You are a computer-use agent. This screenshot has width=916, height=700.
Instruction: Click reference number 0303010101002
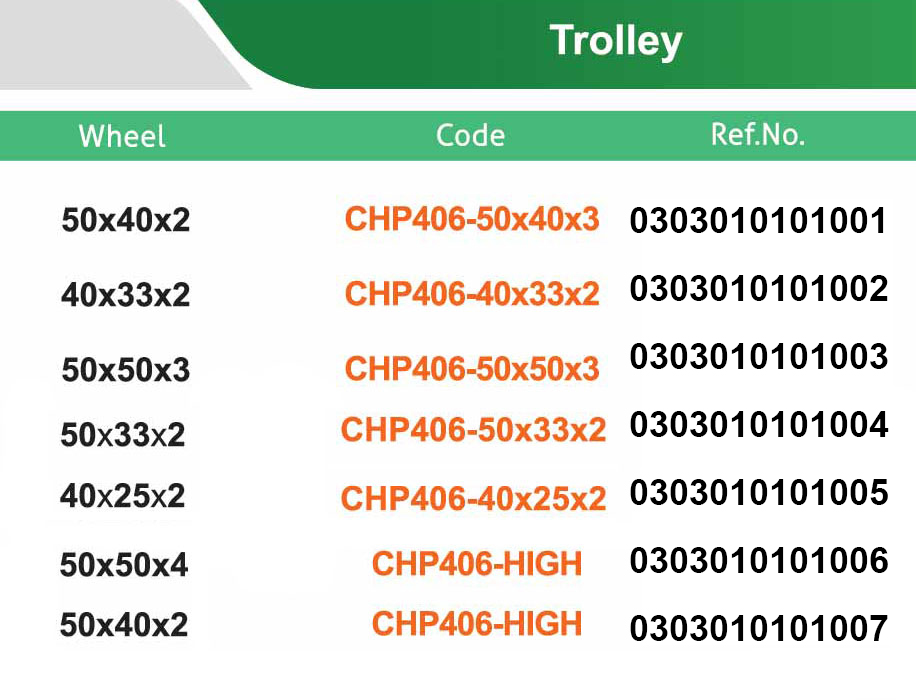(758, 289)
